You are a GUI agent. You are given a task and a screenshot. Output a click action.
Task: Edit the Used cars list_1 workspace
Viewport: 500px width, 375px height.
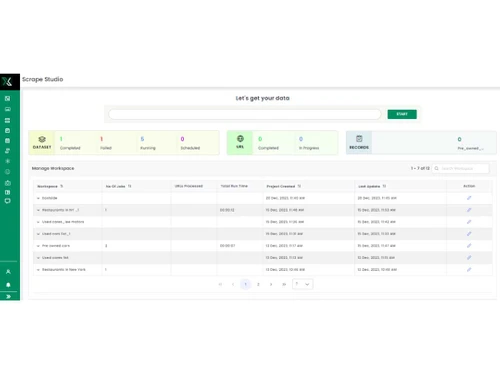tap(469, 234)
